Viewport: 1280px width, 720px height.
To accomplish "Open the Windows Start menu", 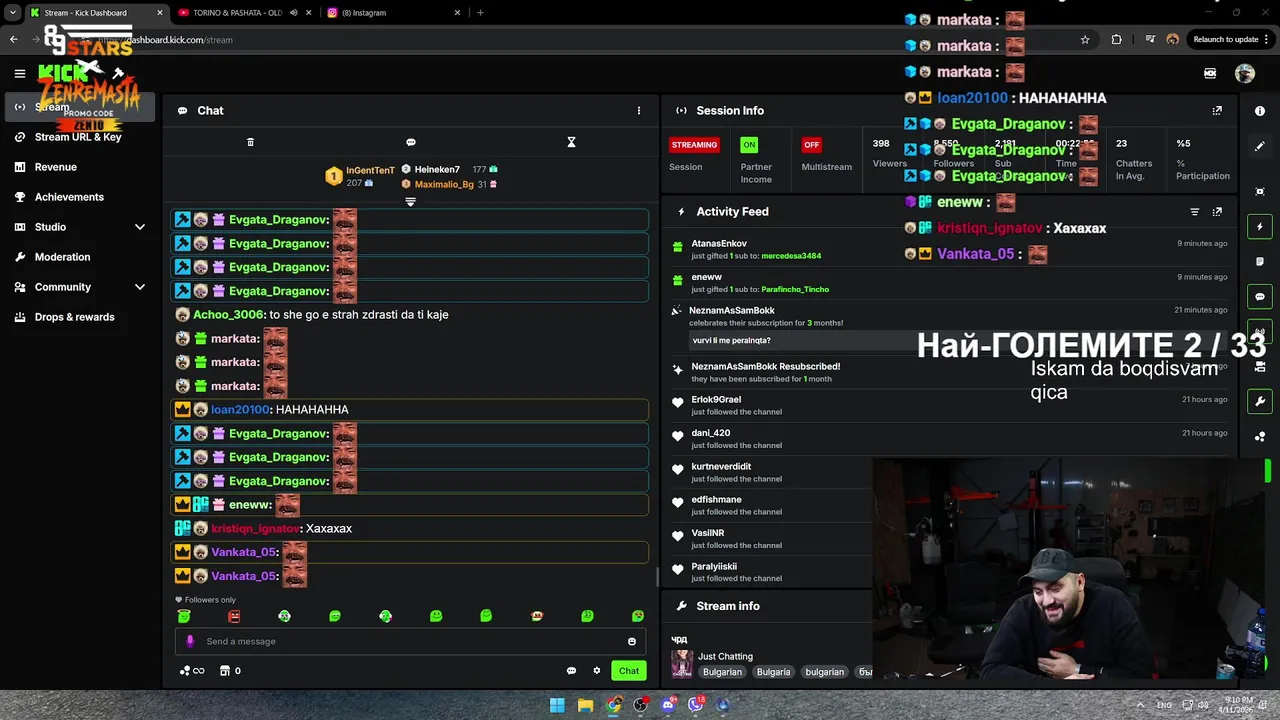I will pos(557,705).
